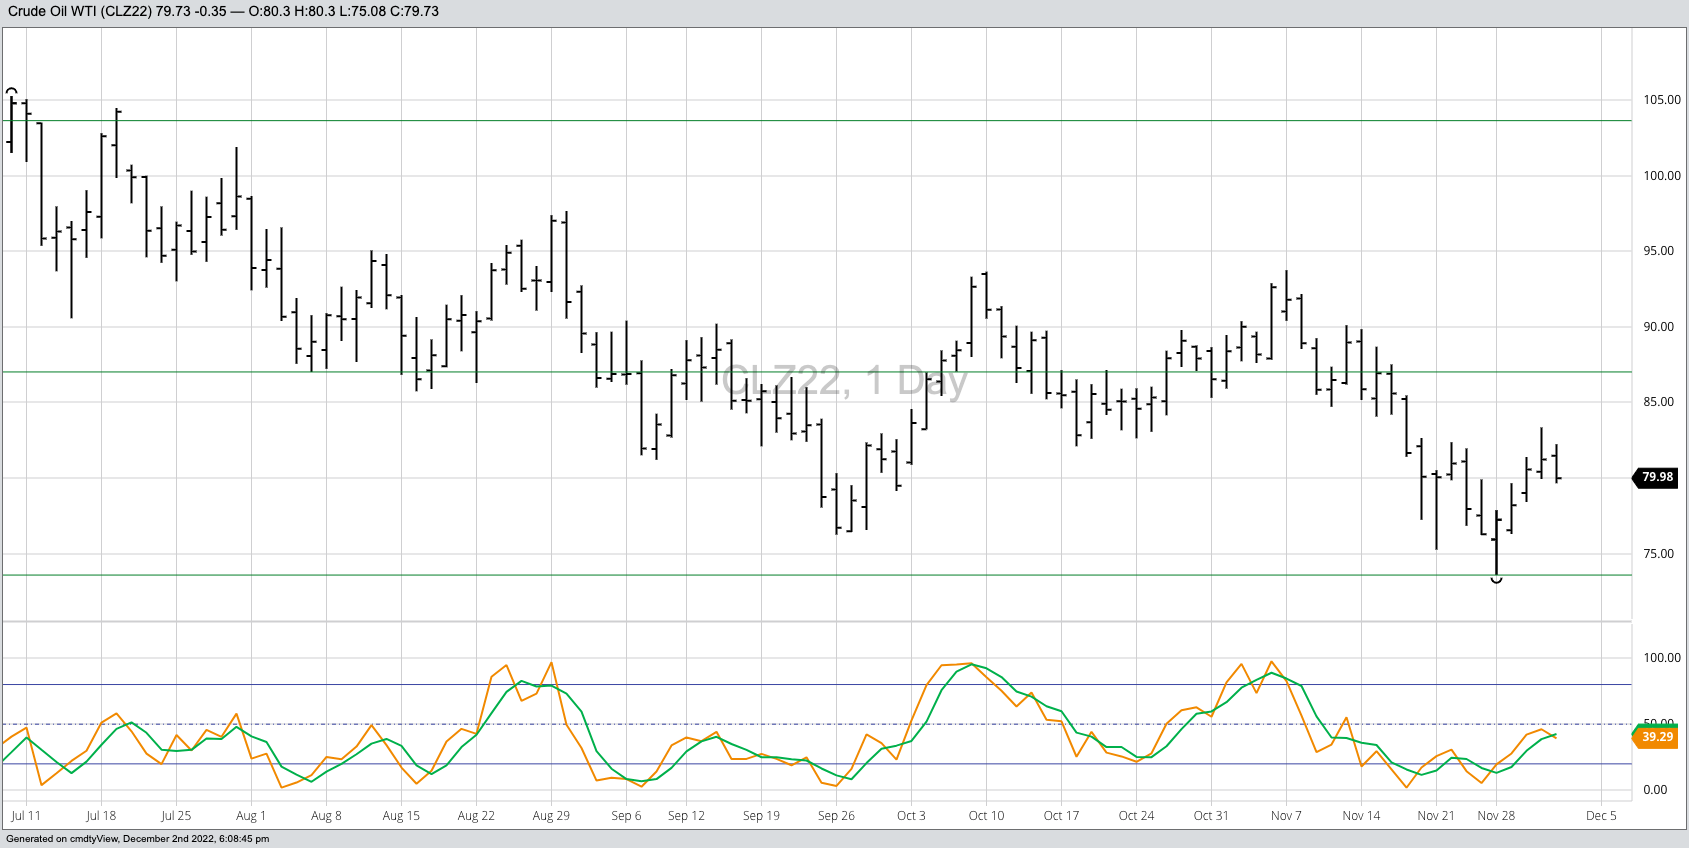Click the Aug 1 date label
Image resolution: width=1689 pixels, height=848 pixels.
(251, 816)
